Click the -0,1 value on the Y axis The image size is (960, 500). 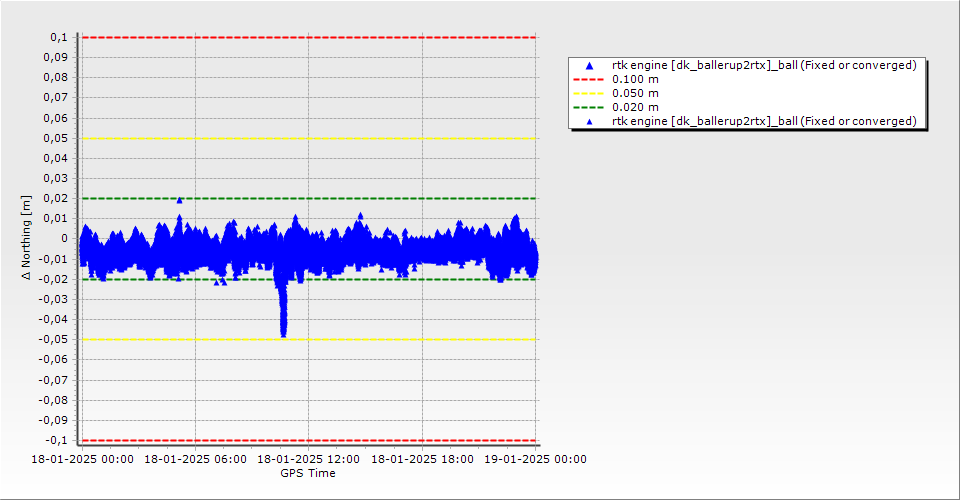tap(56, 440)
